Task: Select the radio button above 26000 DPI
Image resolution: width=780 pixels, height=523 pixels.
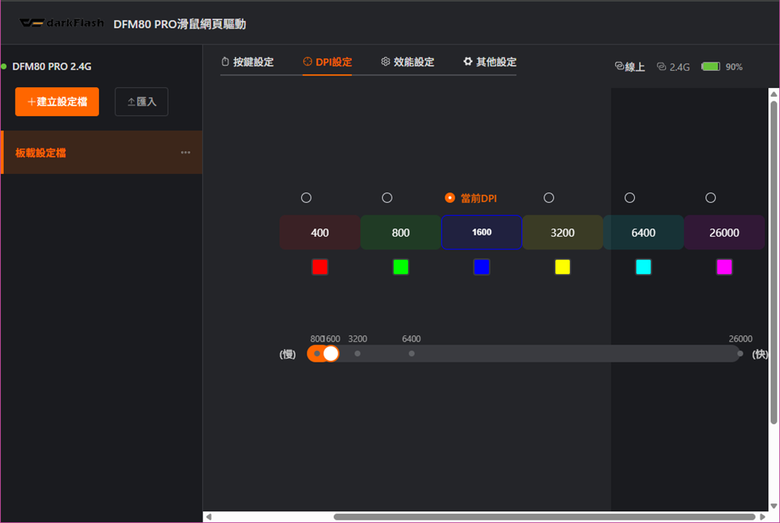Action: pyautogui.click(x=710, y=198)
